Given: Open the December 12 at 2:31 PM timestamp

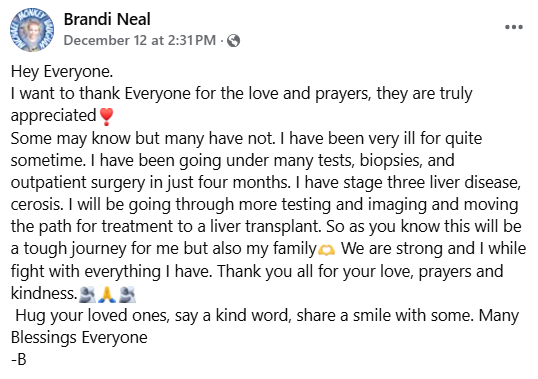Looking at the screenshot, I should point(140,40).
